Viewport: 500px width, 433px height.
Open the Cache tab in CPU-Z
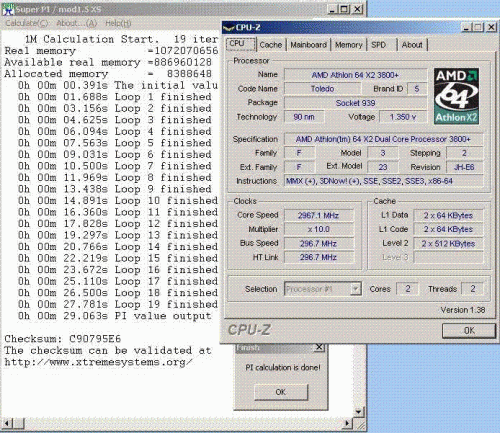pos(271,45)
